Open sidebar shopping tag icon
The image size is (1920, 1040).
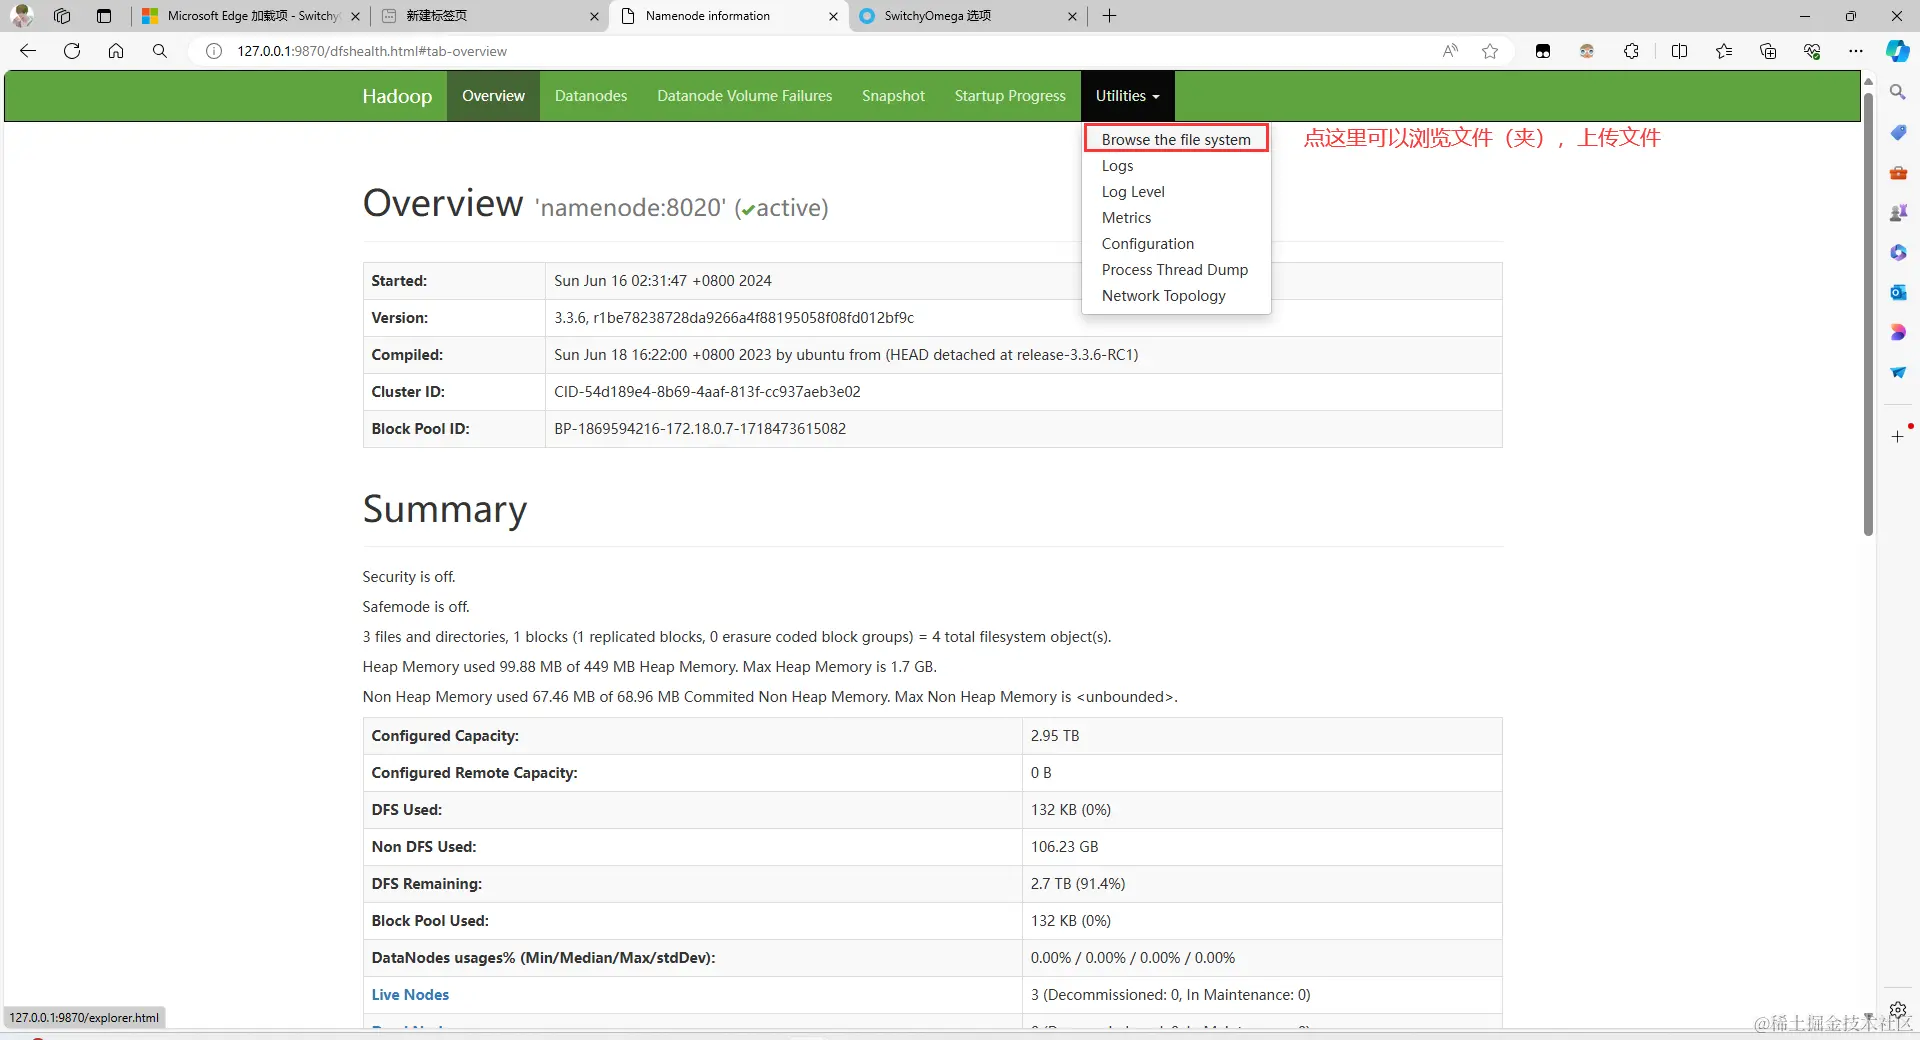click(x=1898, y=132)
